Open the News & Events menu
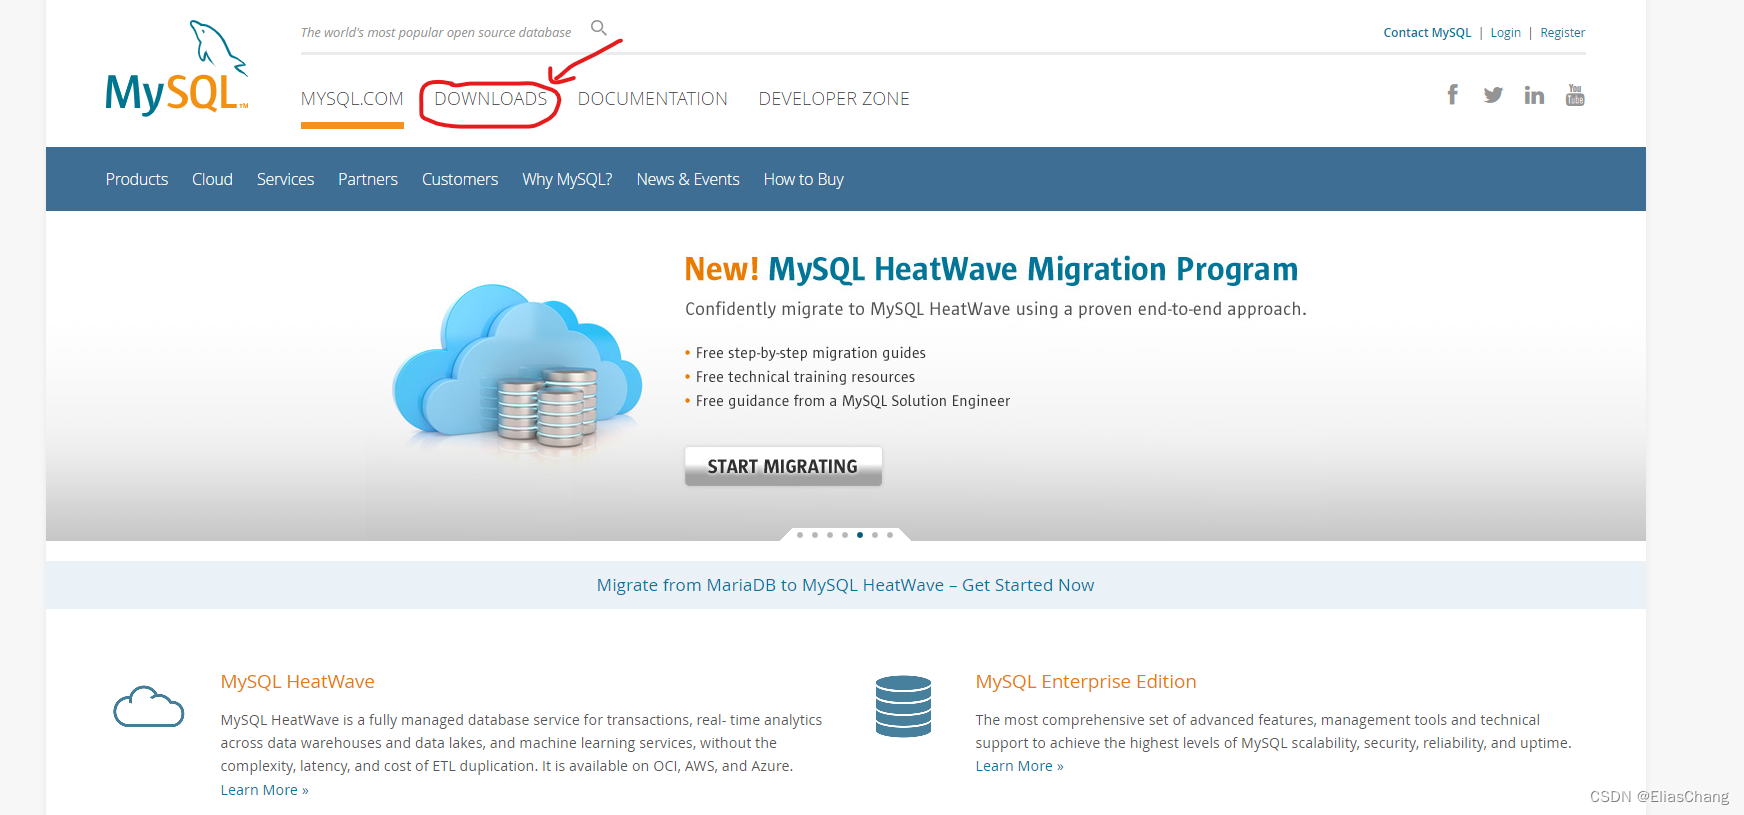This screenshot has width=1744, height=815. click(688, 179)
